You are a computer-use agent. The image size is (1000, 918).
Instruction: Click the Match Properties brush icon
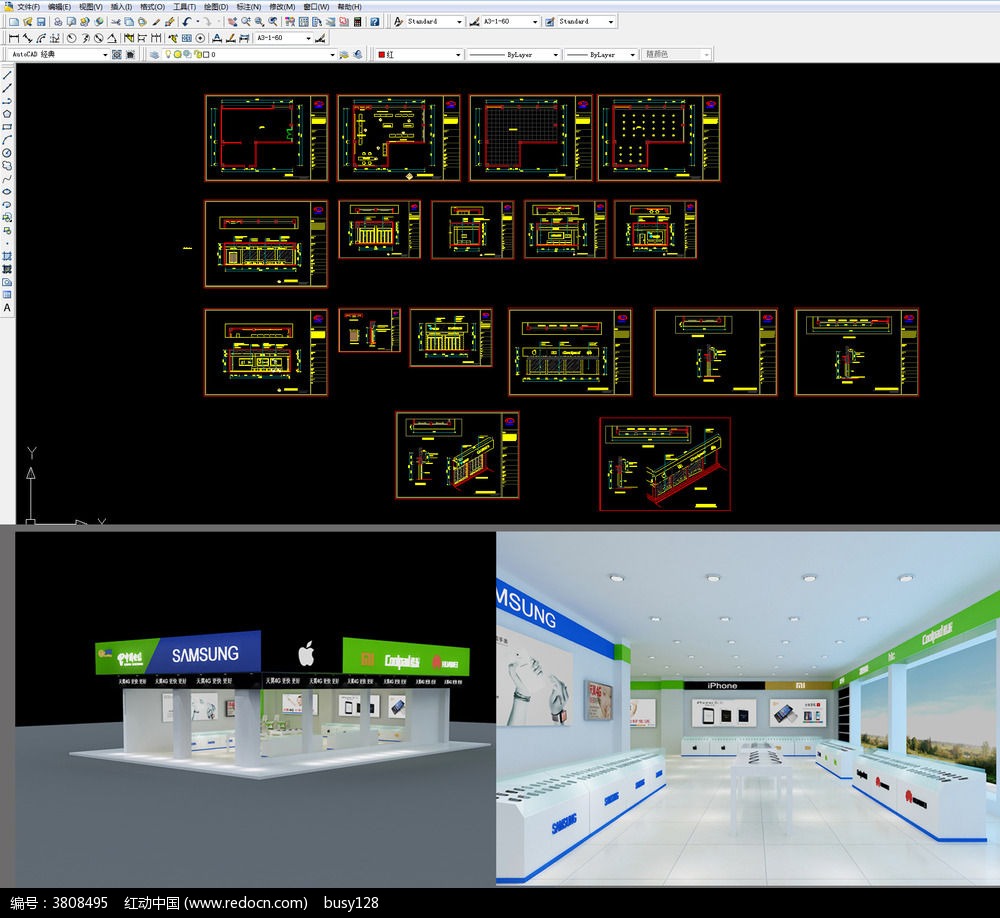click(x=156, y=22)
